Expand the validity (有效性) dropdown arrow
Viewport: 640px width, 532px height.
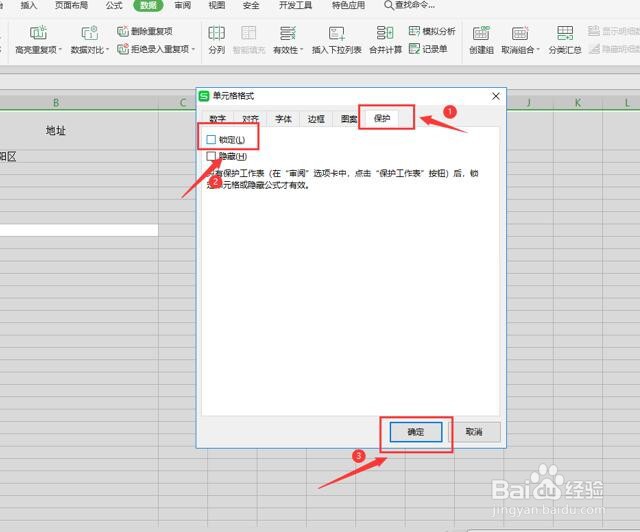(x=302, y=50)
